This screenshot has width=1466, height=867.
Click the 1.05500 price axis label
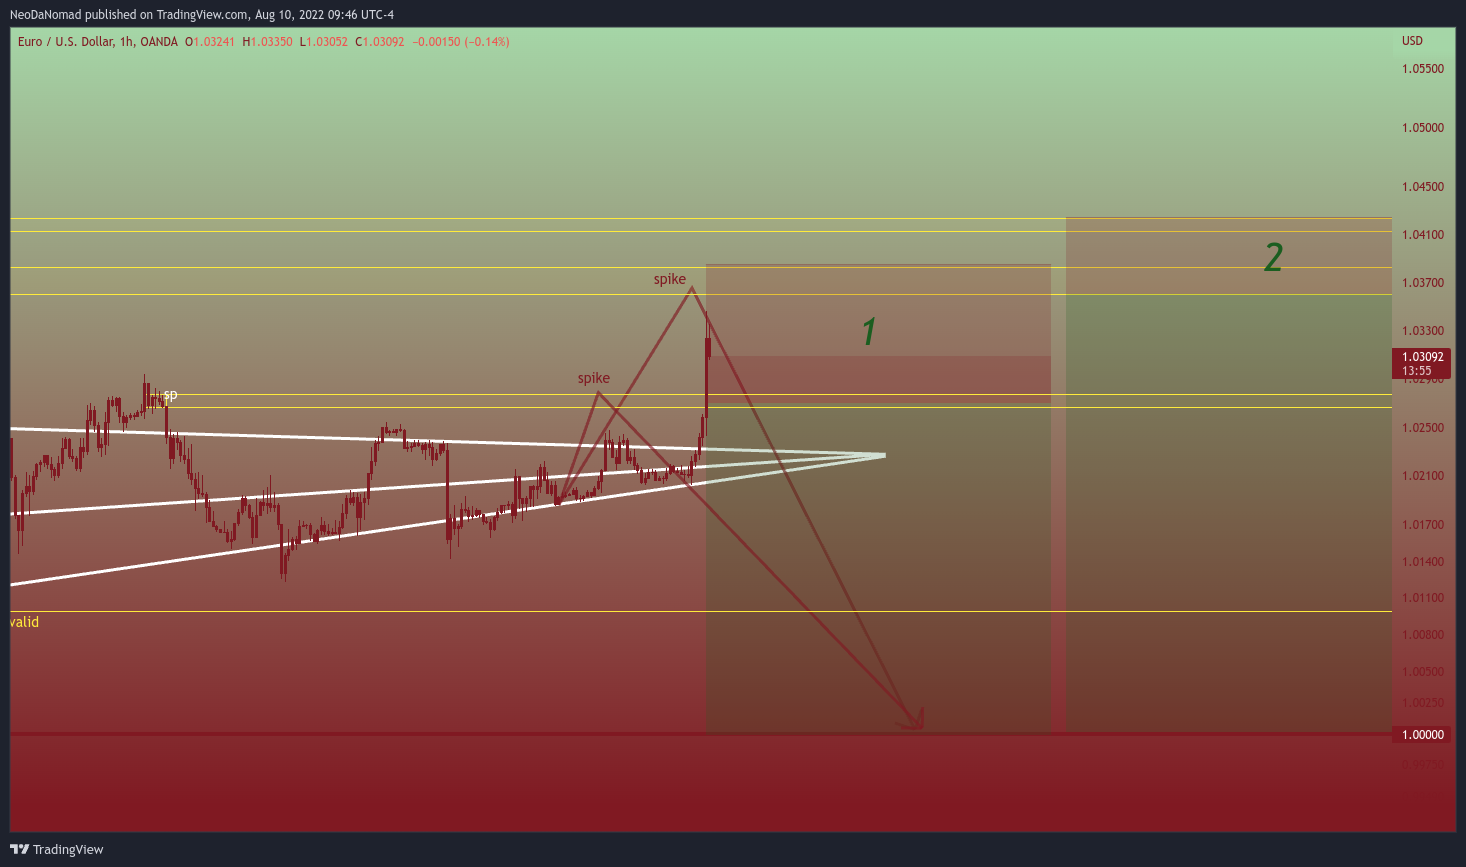1423,69
